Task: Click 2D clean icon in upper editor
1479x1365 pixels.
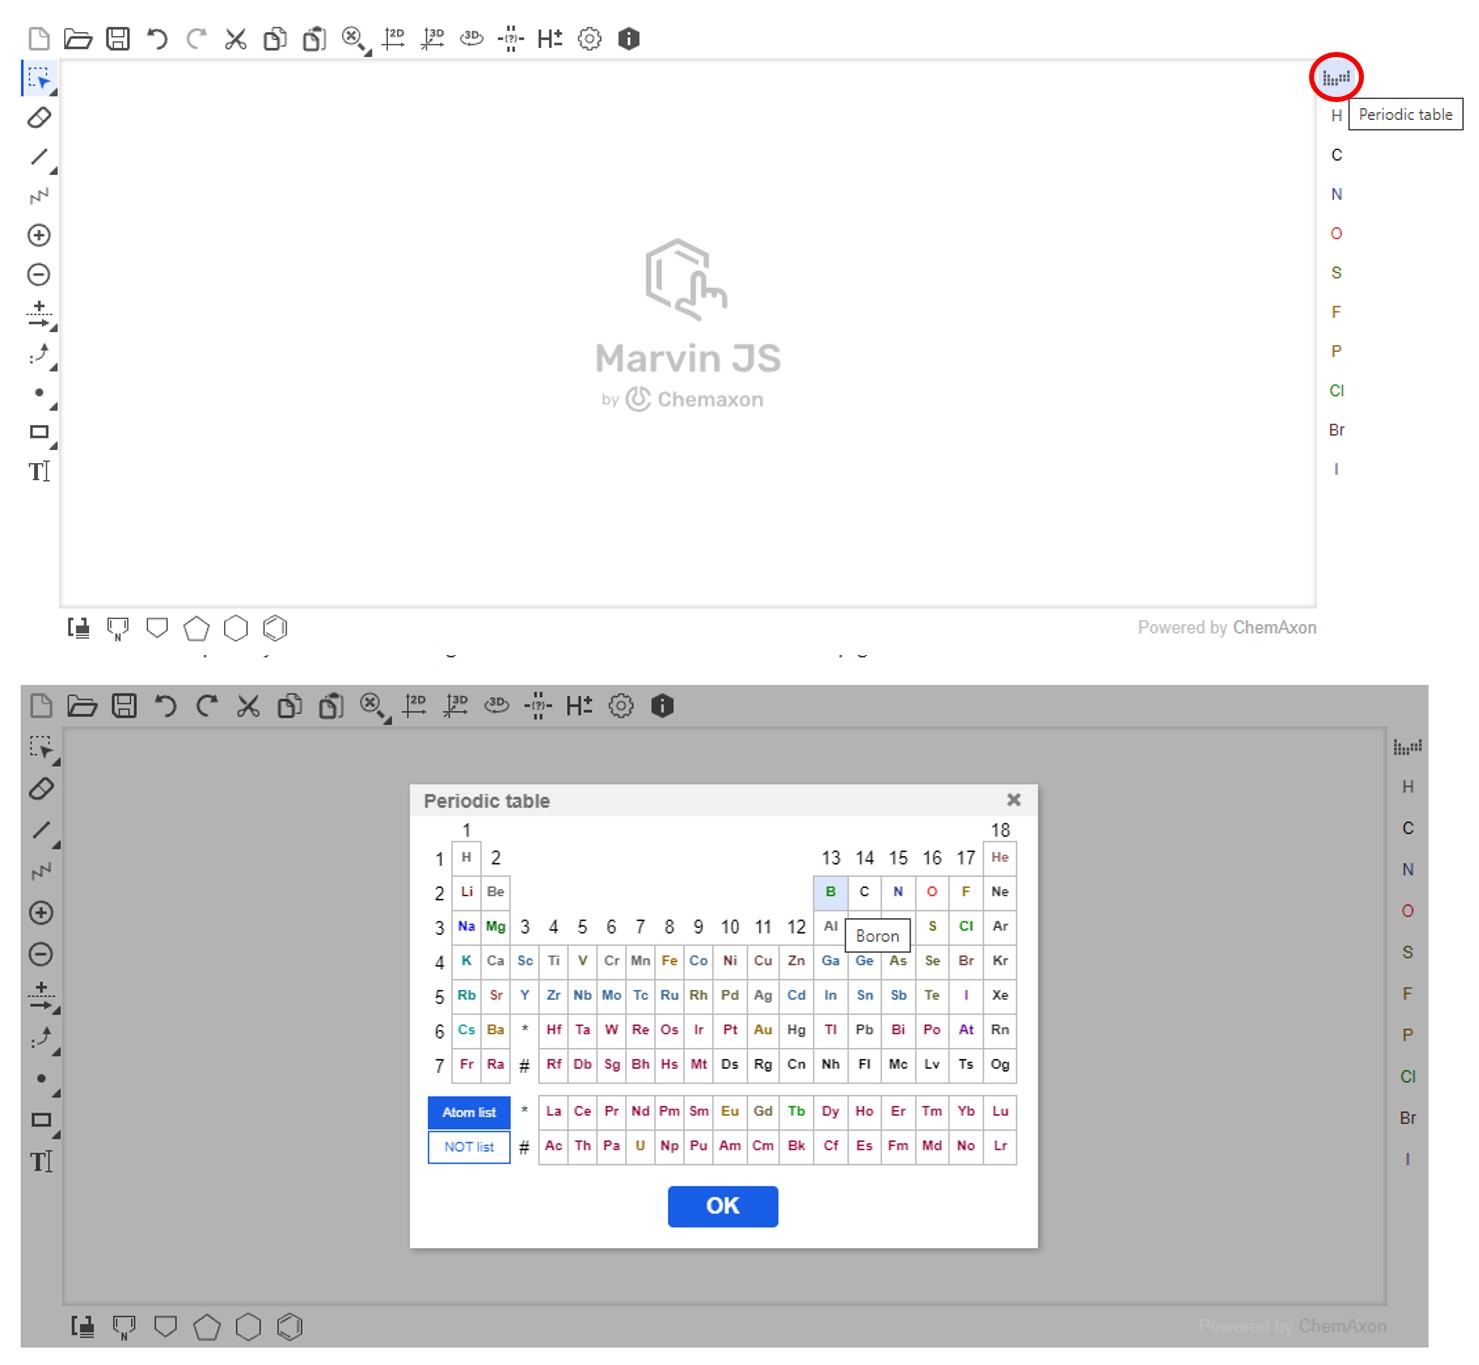Action: 393,39
